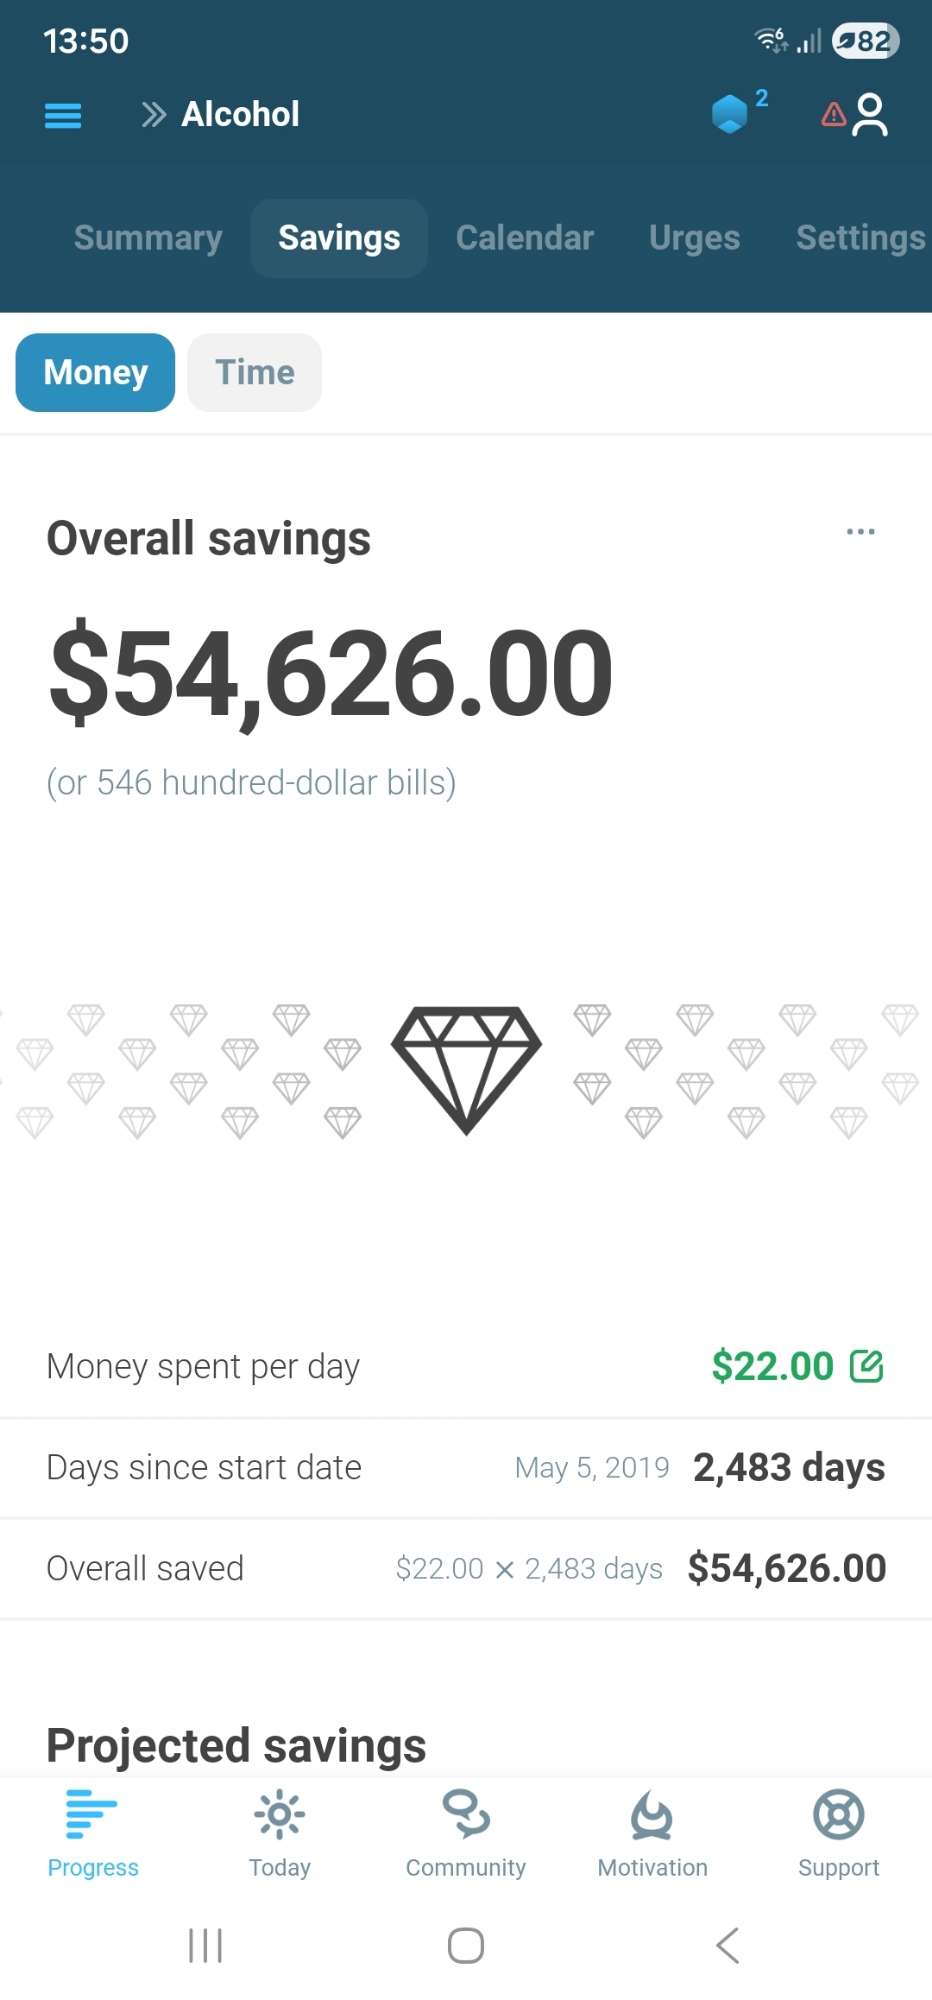Open the Settings tab
This screenshot has height=2000, width=932.
click(x=860, y=238)
